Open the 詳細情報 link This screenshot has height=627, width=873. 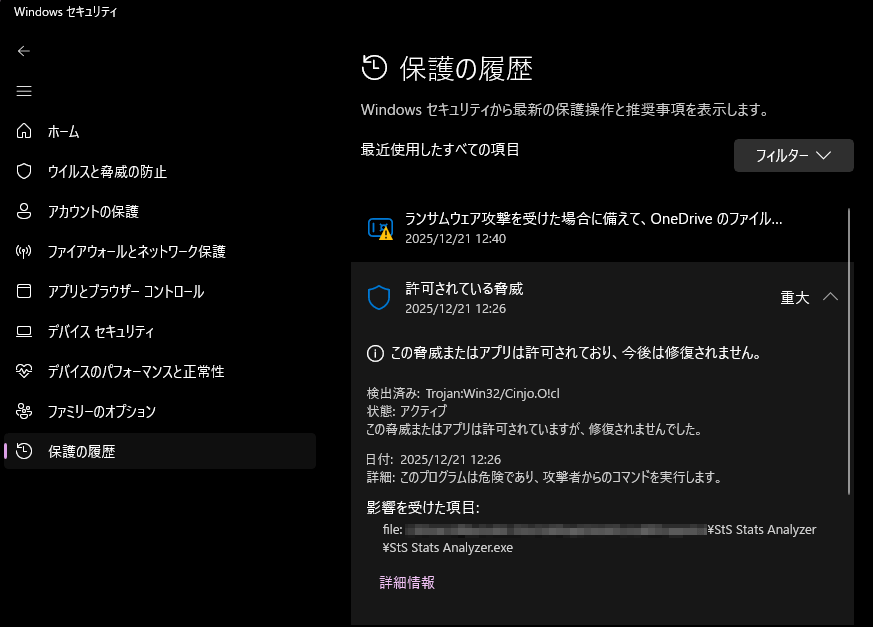(x=407, y=582)
